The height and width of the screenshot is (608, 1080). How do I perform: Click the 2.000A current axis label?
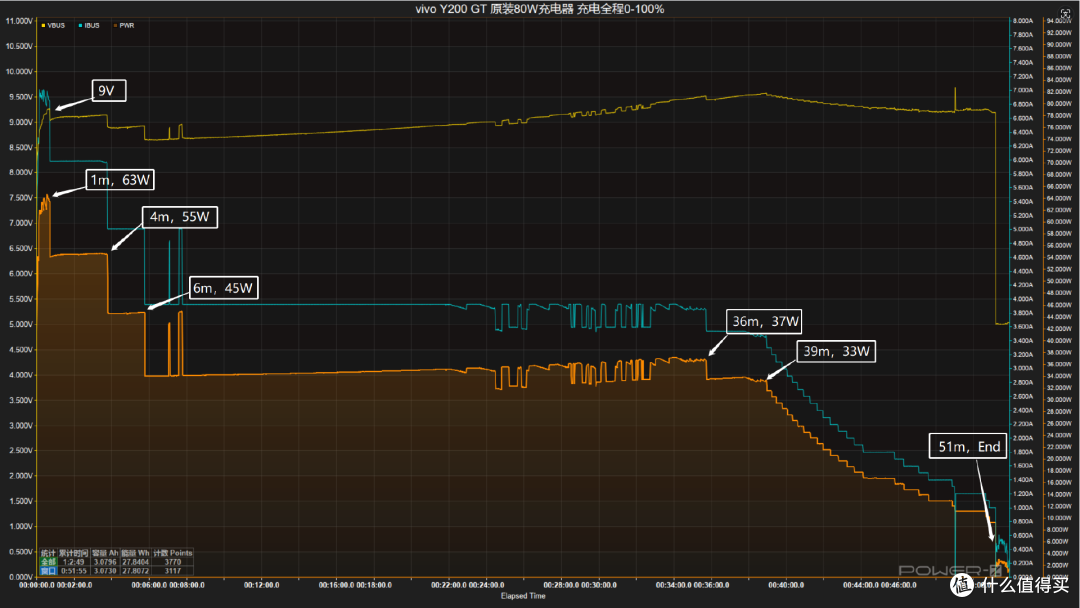[1023, 438]
